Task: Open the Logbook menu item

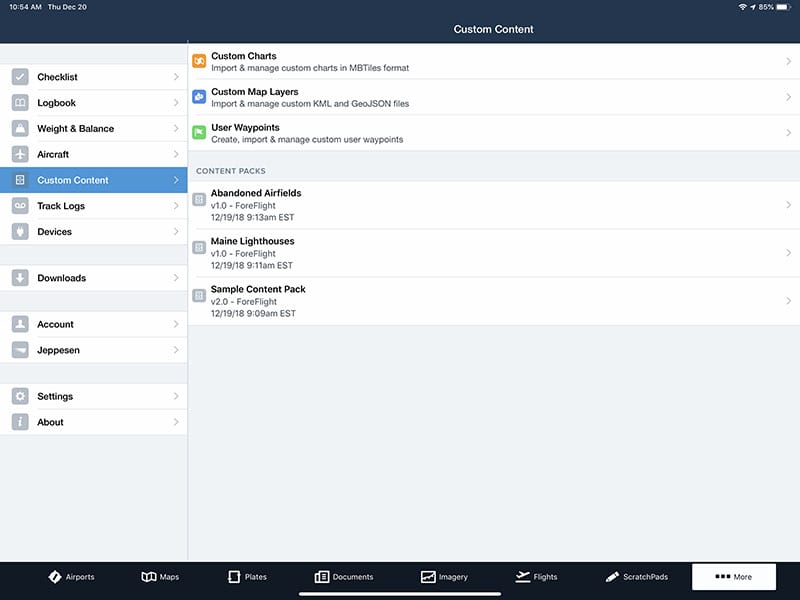Action: [x=94, y=103]
